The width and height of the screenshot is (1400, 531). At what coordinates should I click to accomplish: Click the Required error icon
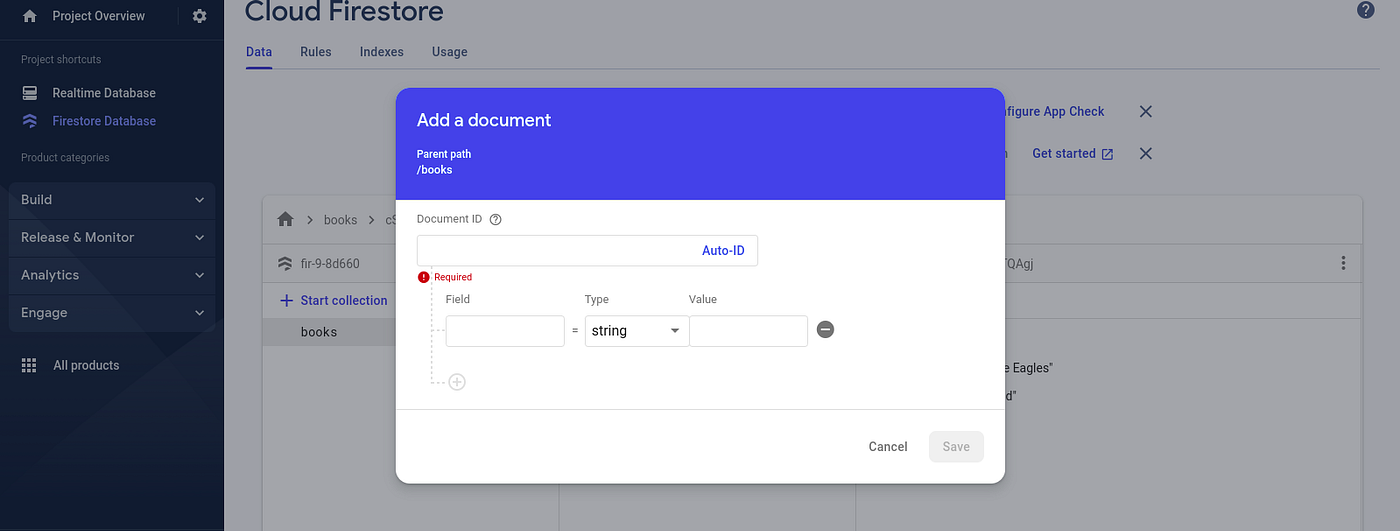(x=424, y=277)
